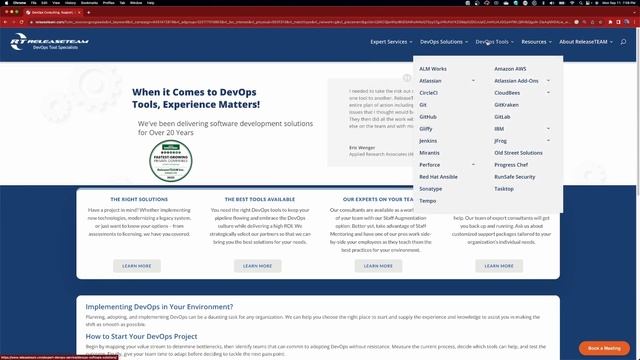This screenshot has height=360, width=640.
Task: Open Mirantis from the tools menu
Action: click(x=429, y=153)
